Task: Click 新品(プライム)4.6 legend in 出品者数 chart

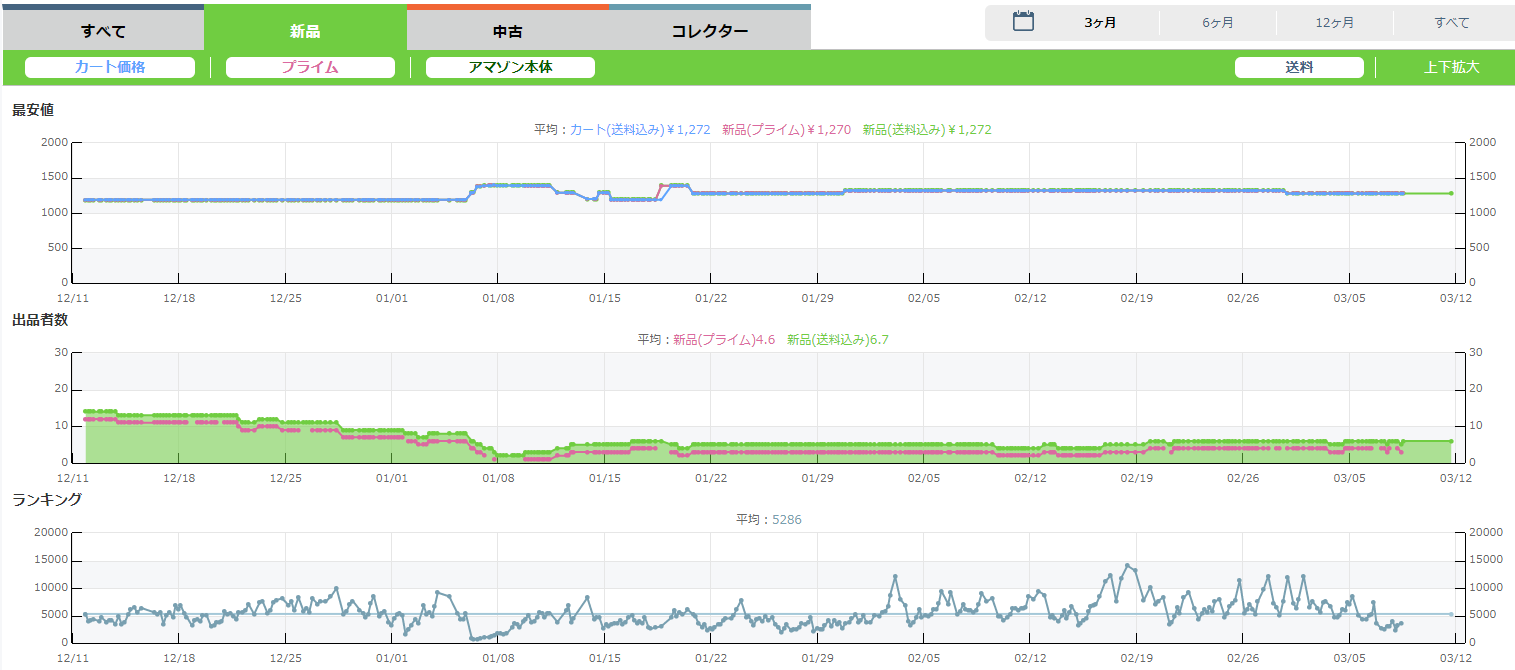Action: pyautogui.click(x=724, y=339)
